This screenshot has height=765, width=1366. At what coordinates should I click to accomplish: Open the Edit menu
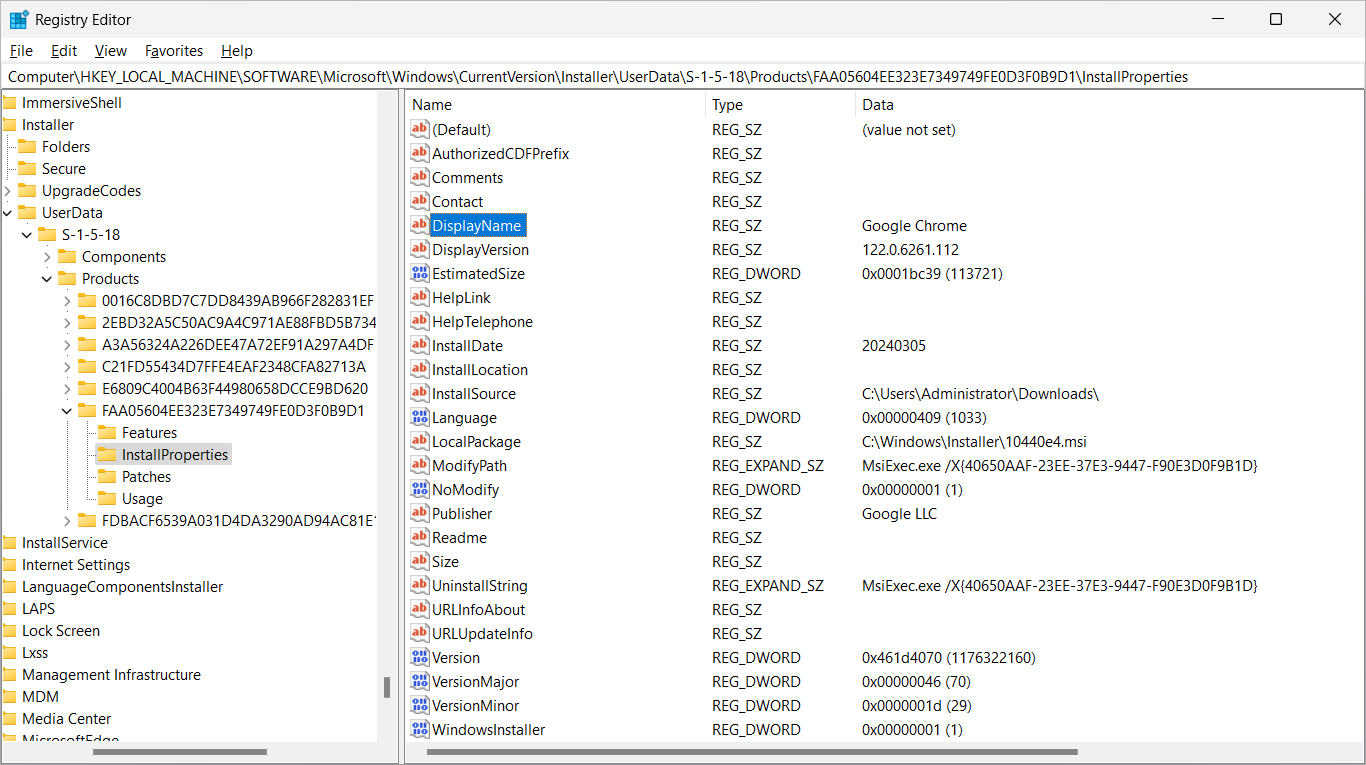pos(64,50)
